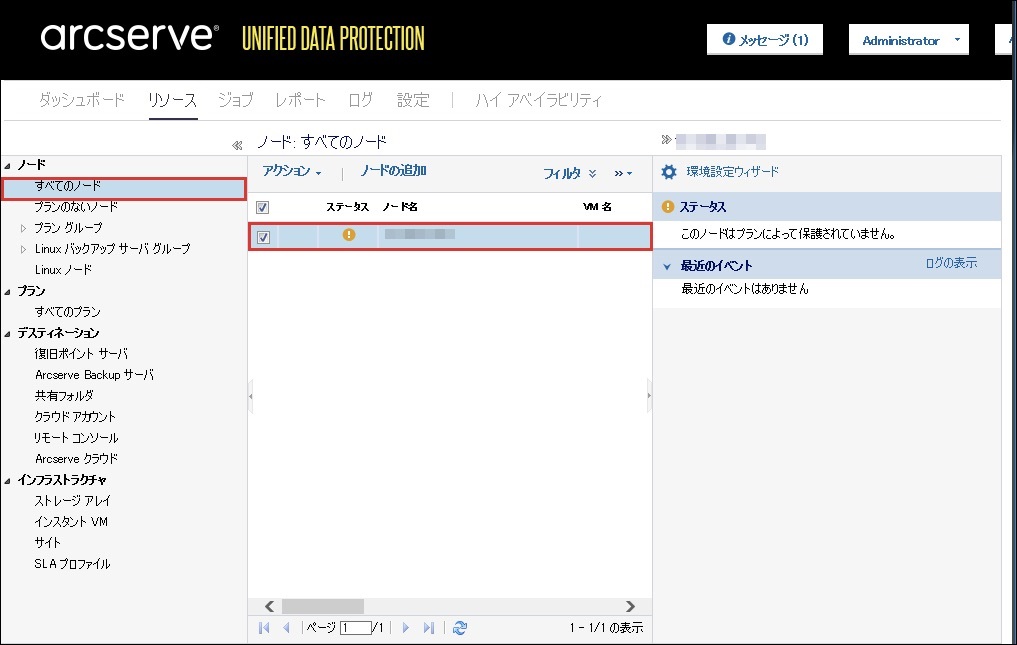Open the メッセージ (1) button
This screenshot has height=645, width=1017.
[x=765, y=41]
